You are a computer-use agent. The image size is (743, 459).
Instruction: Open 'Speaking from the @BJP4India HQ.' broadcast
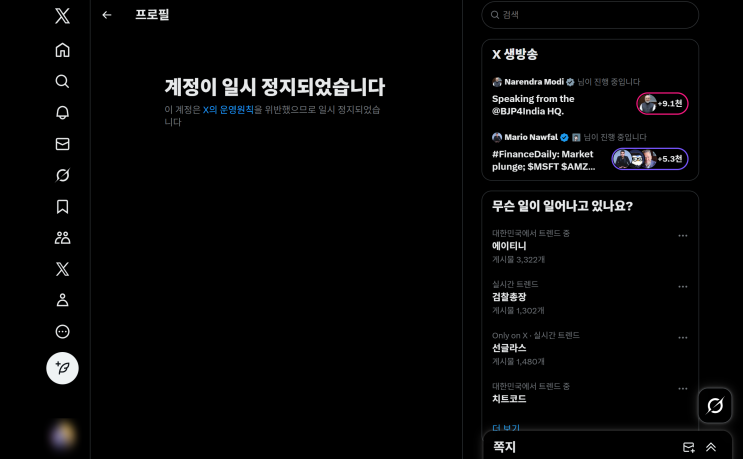tap(533, 105)
